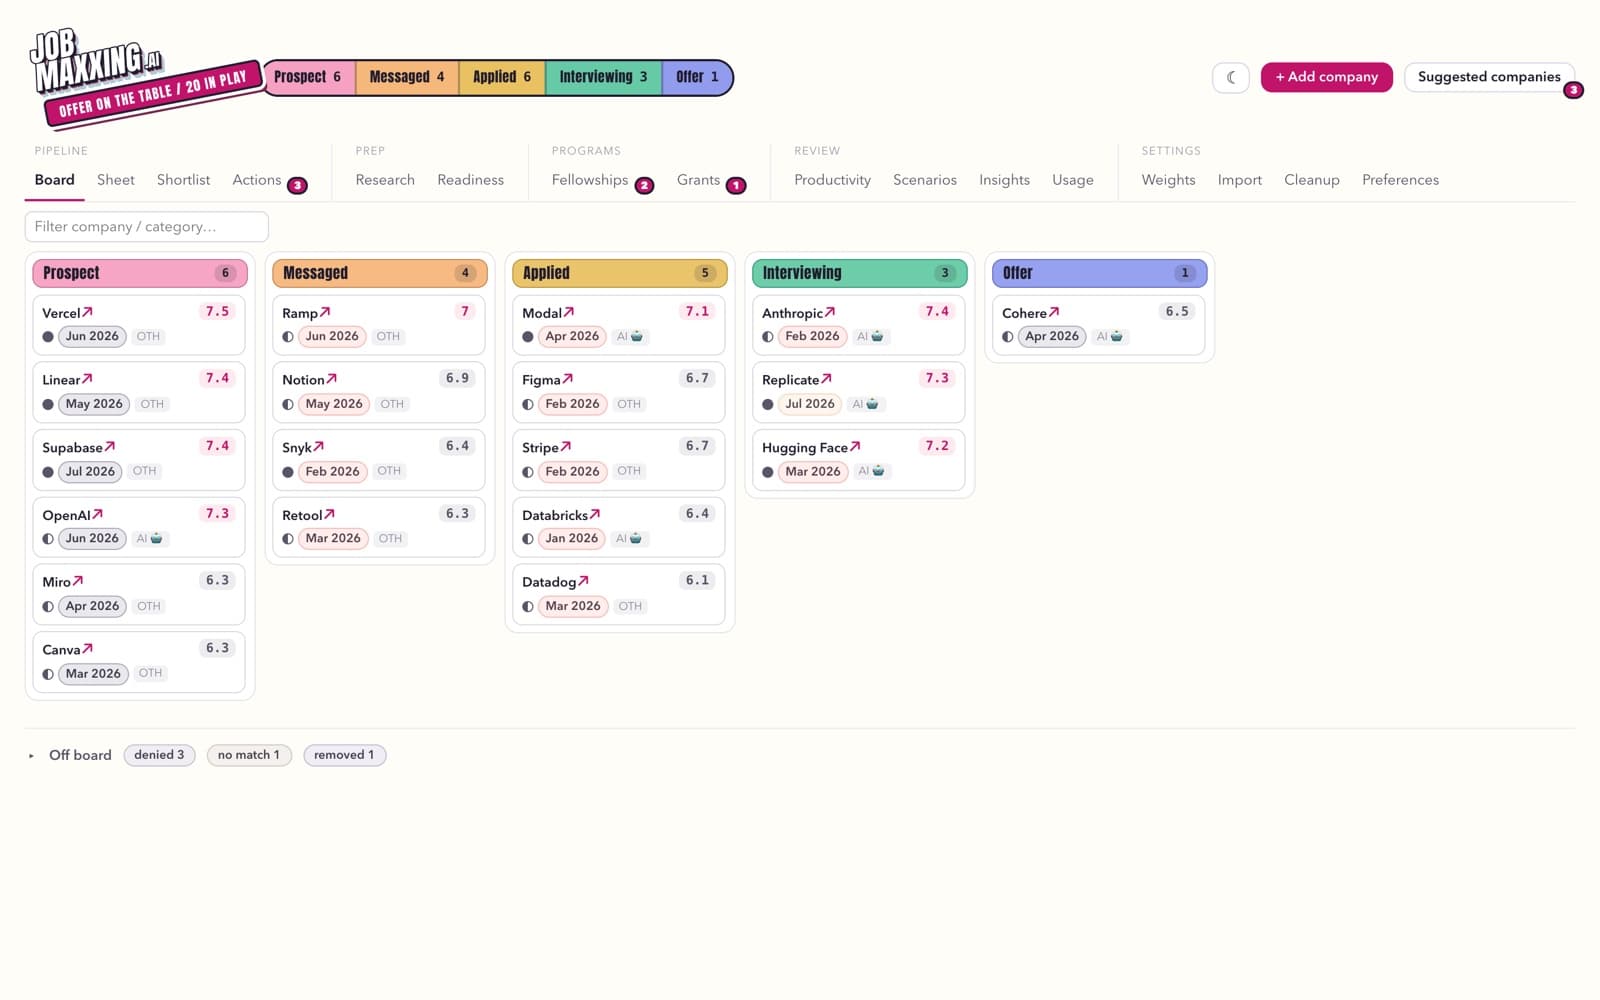The width and height of the screenshot is (1600, 1000).
Task: Switch to Productivity review tab
Action: coord(832,180)
